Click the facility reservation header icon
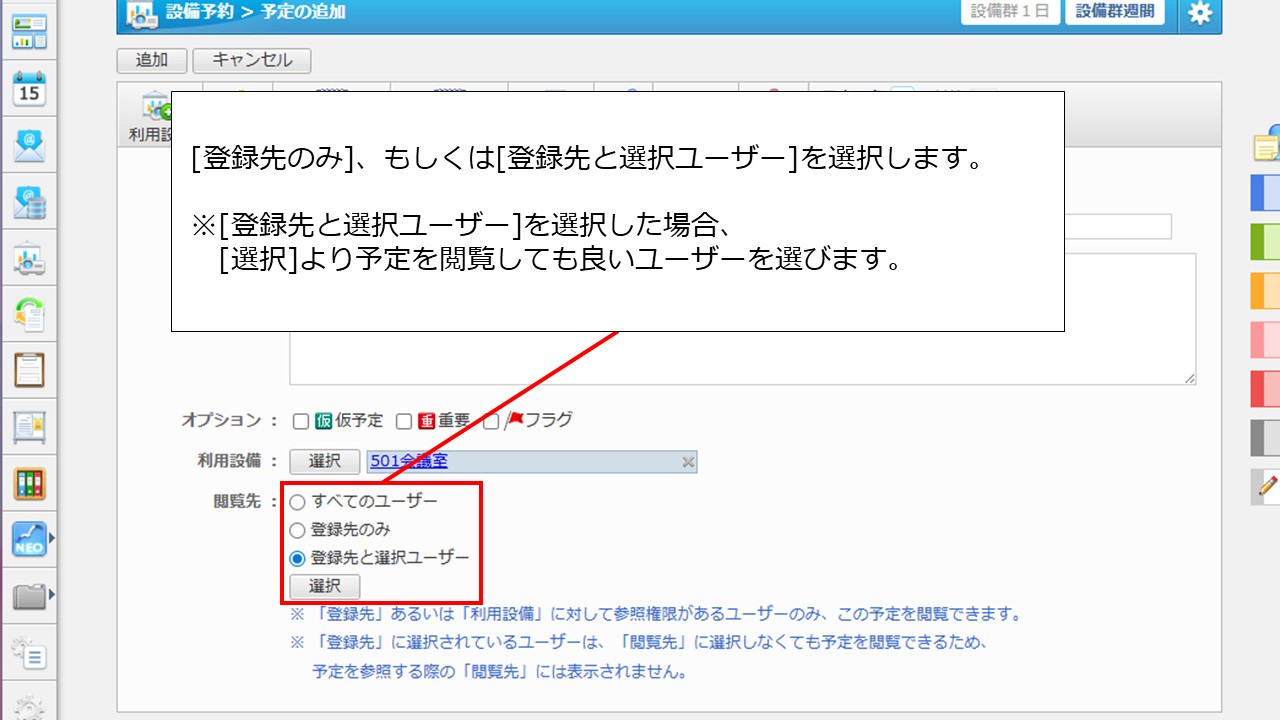 coord(142,14)
